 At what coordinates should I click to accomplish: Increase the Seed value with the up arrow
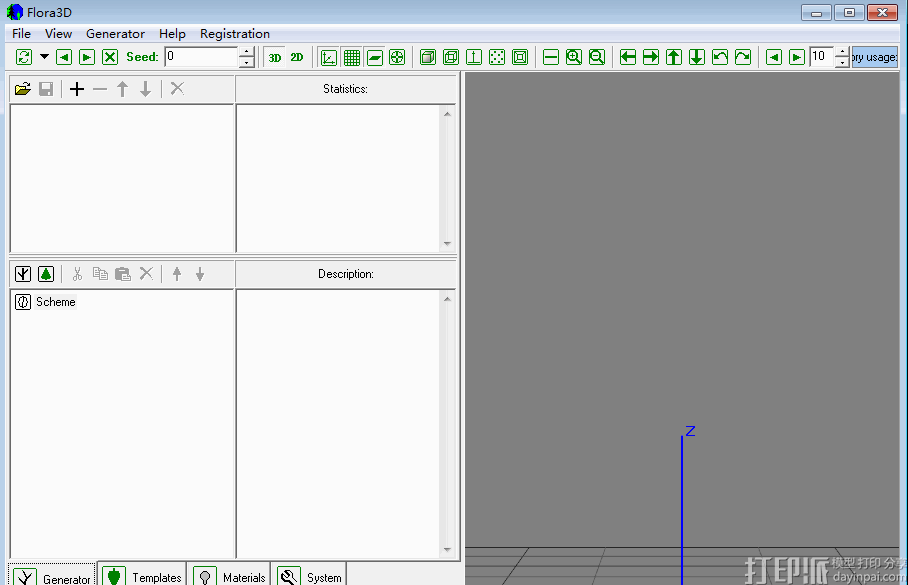(247, 52)
